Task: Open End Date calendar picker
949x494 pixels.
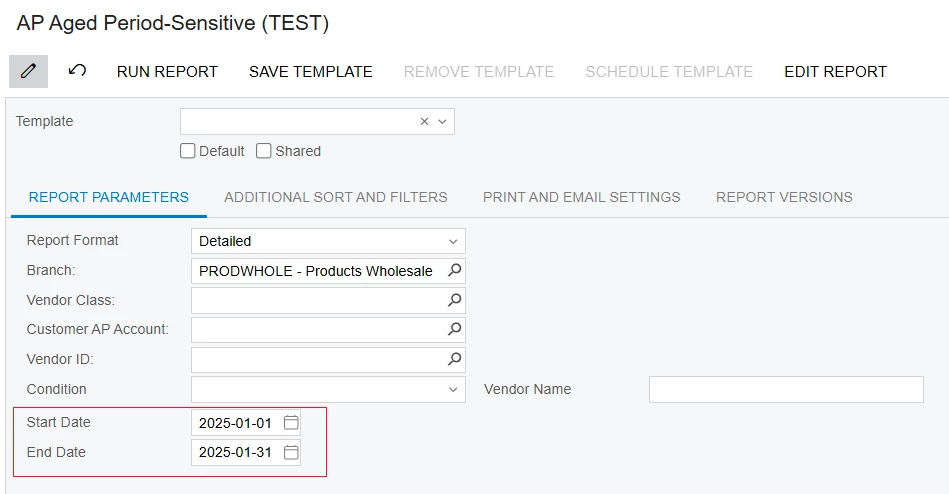Action: coord(291,453)
